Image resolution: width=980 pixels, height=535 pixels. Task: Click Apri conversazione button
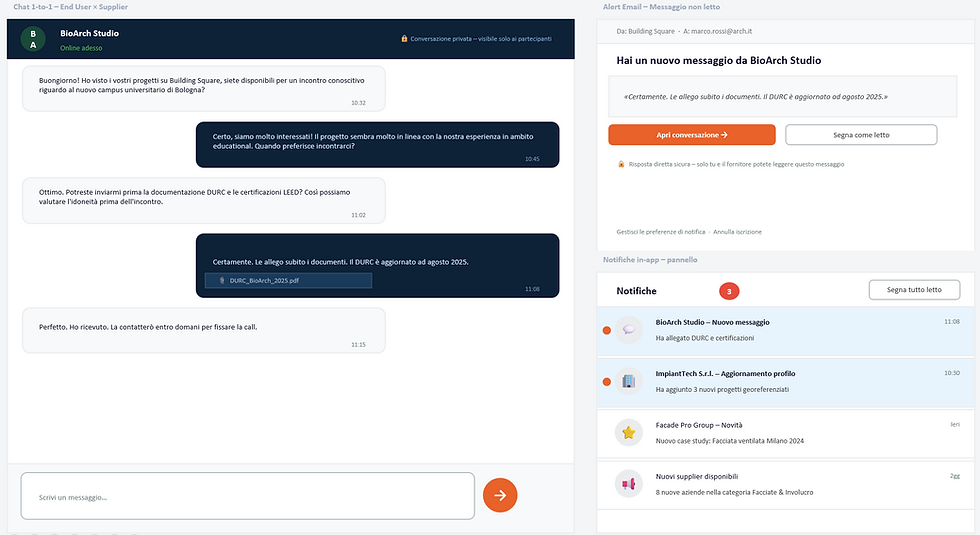(x=692, y=135)
